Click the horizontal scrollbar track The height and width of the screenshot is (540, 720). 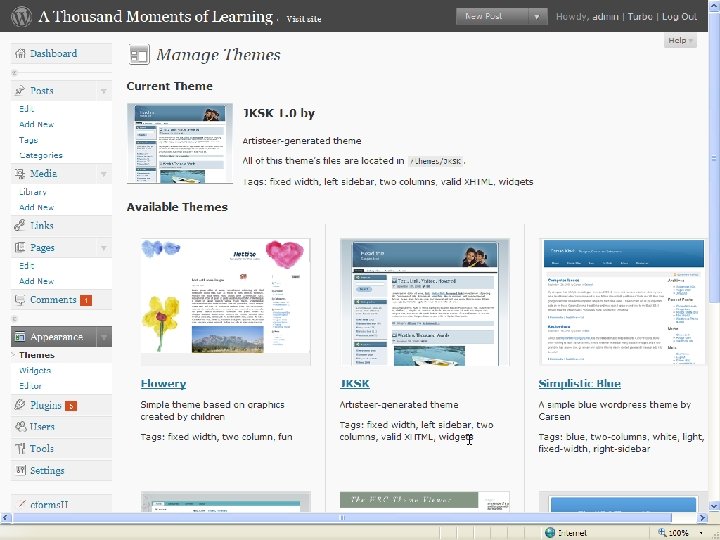pos(354,518)
